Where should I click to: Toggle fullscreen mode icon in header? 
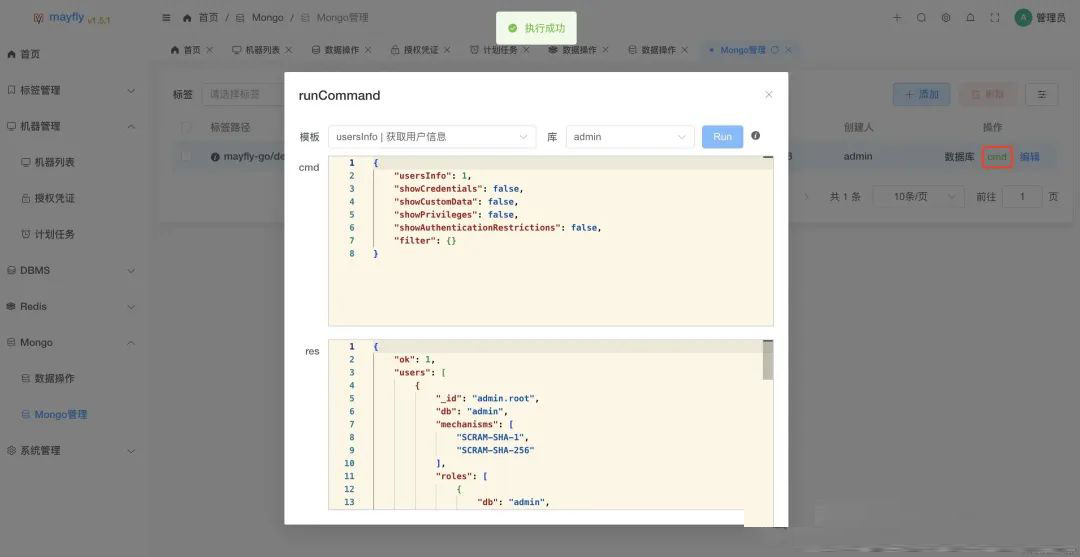pyautogui.click(x=995, y=18)
